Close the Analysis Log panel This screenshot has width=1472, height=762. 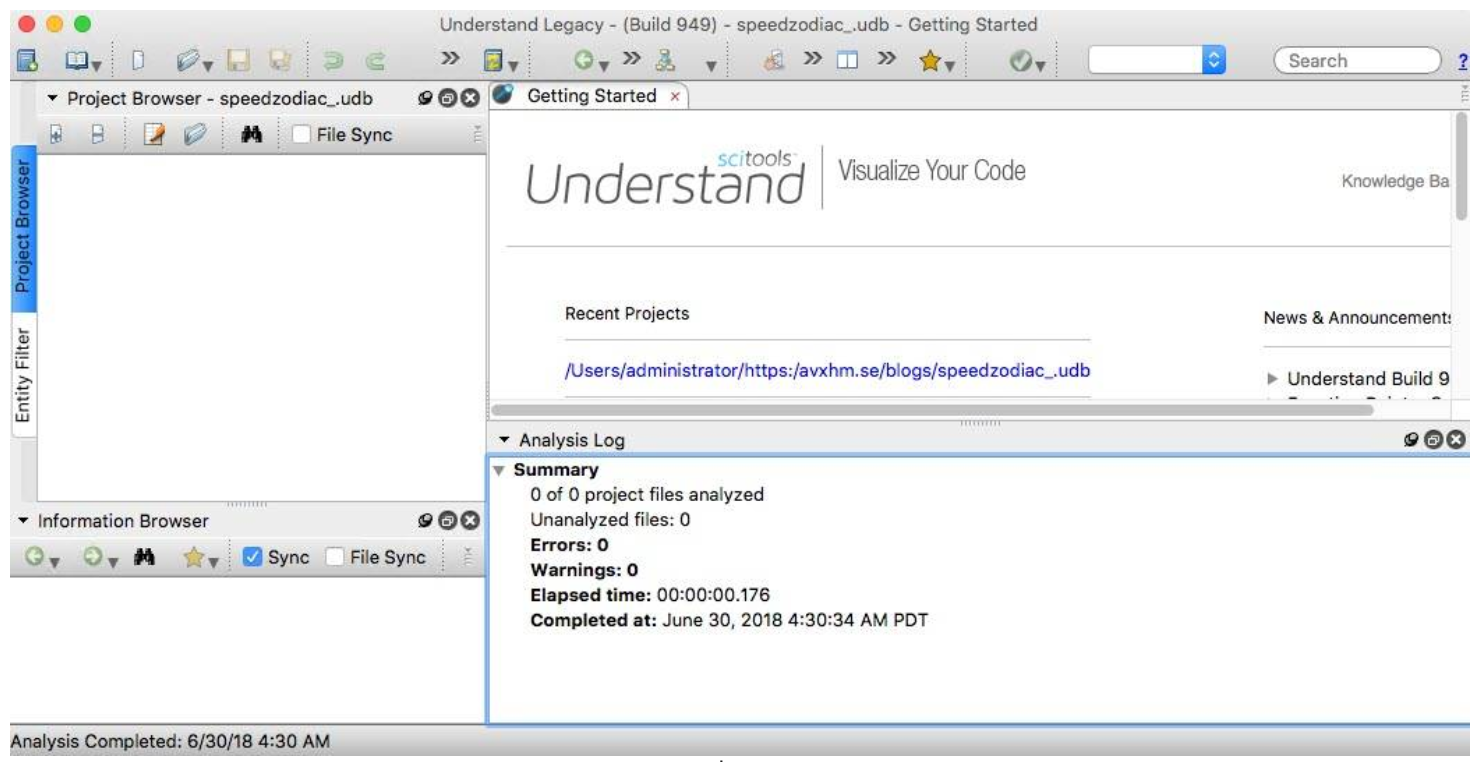click(1457, 439)
